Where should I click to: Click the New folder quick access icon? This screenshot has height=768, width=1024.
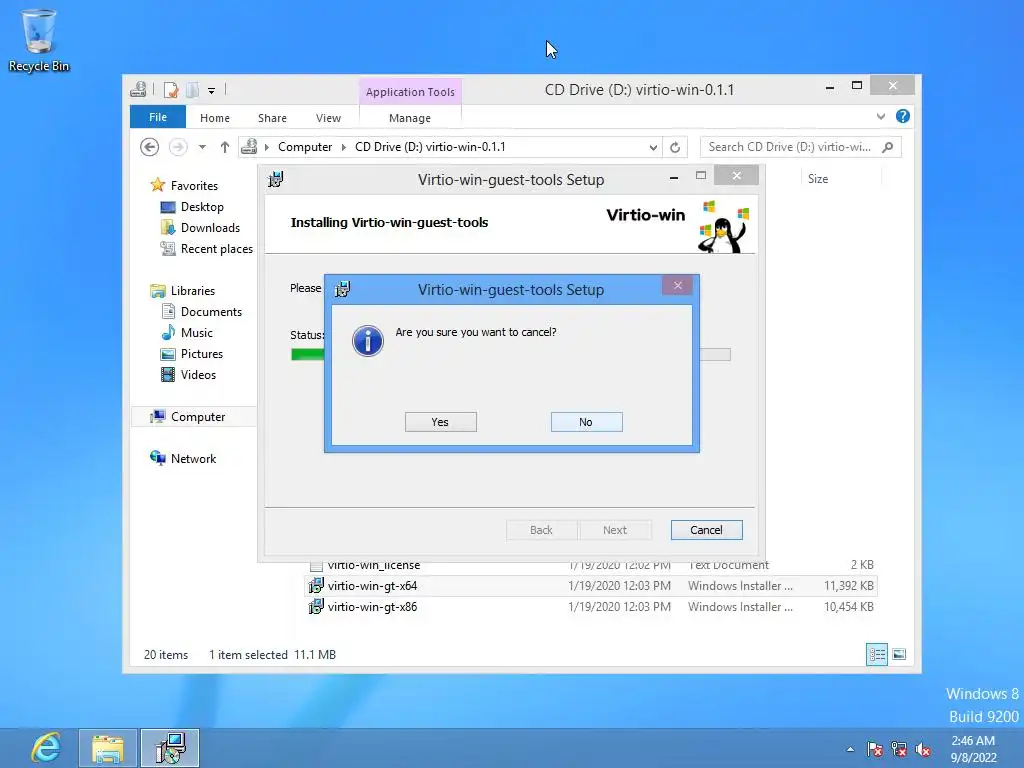pos(193,90)
